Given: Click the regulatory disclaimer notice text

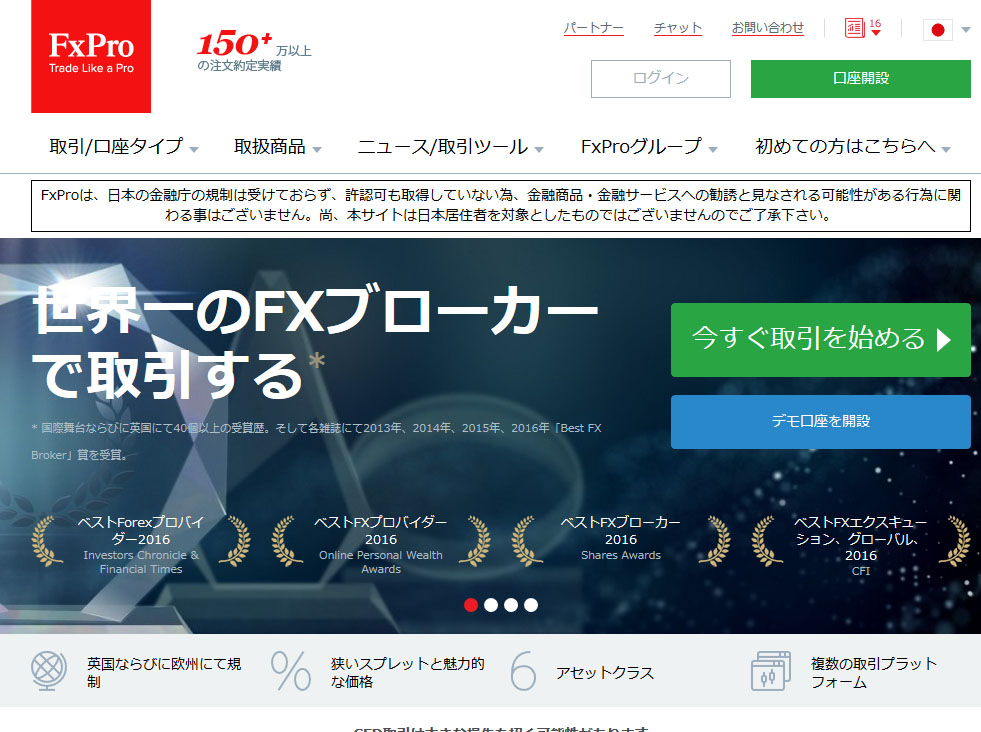Looking at the screenshot, I should [501, 205].
